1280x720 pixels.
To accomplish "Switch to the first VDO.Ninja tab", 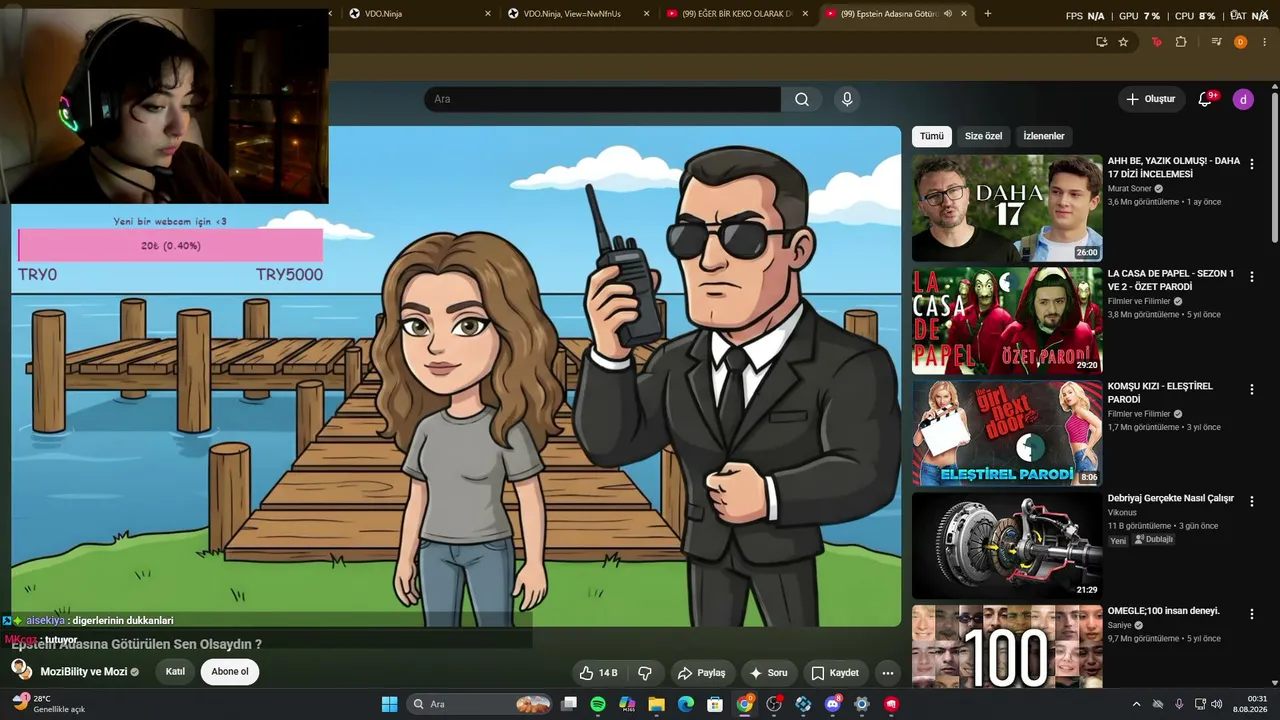I will (x=420, y=14).
